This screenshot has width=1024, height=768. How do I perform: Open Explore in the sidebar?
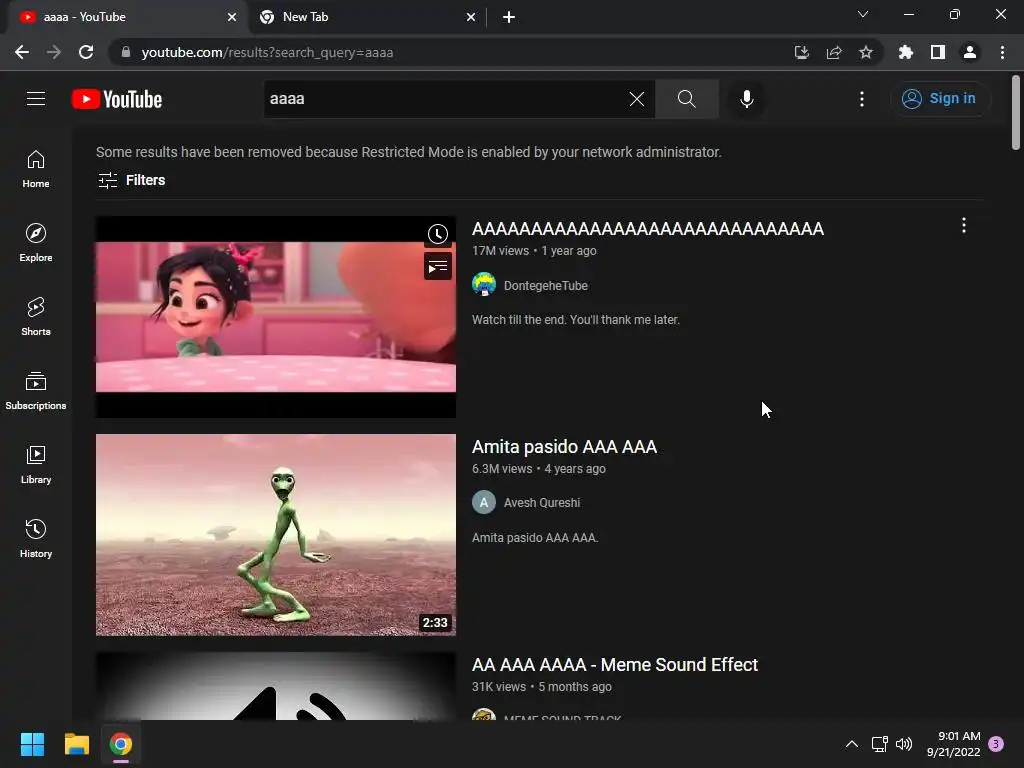[x=36, y=243]
